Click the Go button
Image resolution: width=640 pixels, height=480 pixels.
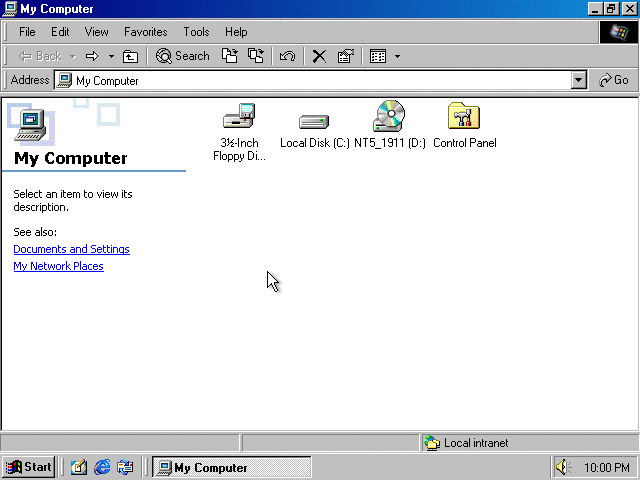point(613,80)
